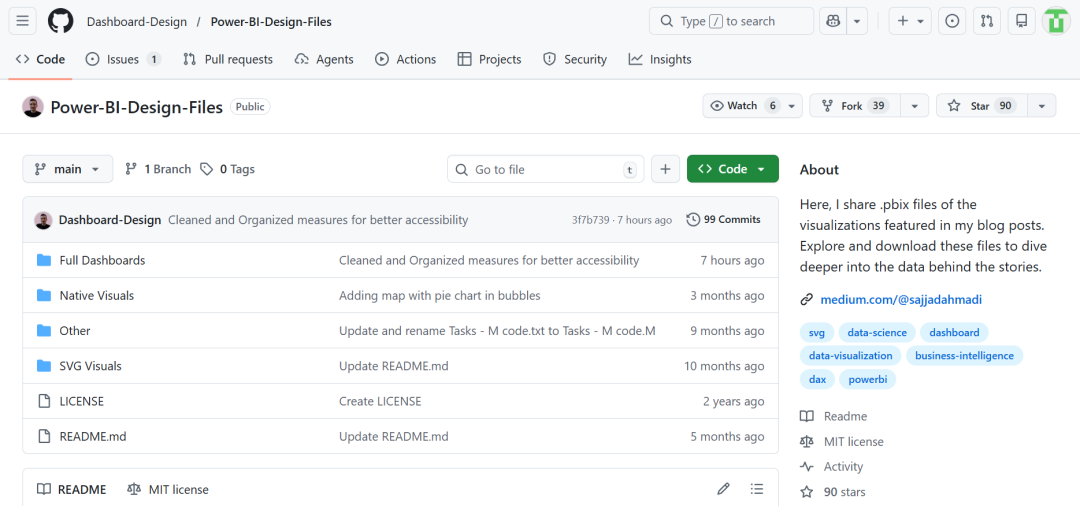Open the Copilot chat icon
1080x506 pixels.
(x=832, y=21)
